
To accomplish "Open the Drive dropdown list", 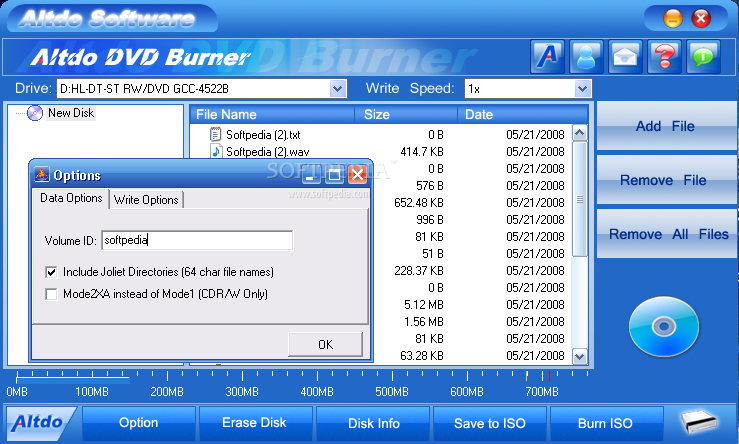I will 337,89.
